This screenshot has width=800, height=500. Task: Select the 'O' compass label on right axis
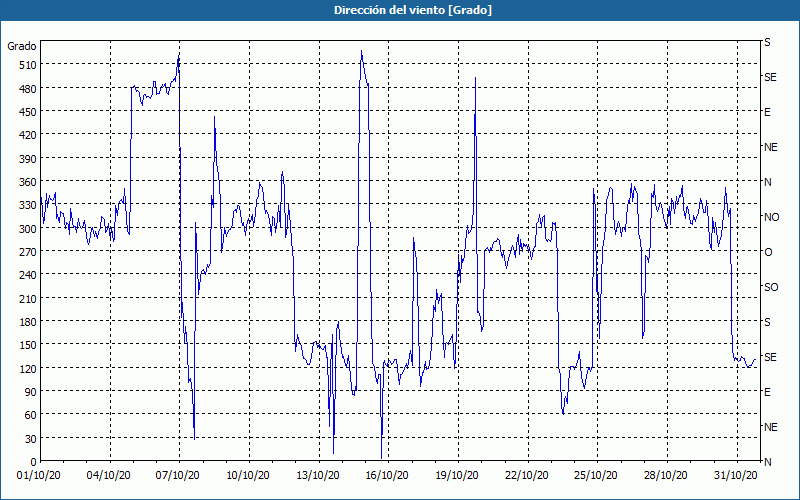768,253
